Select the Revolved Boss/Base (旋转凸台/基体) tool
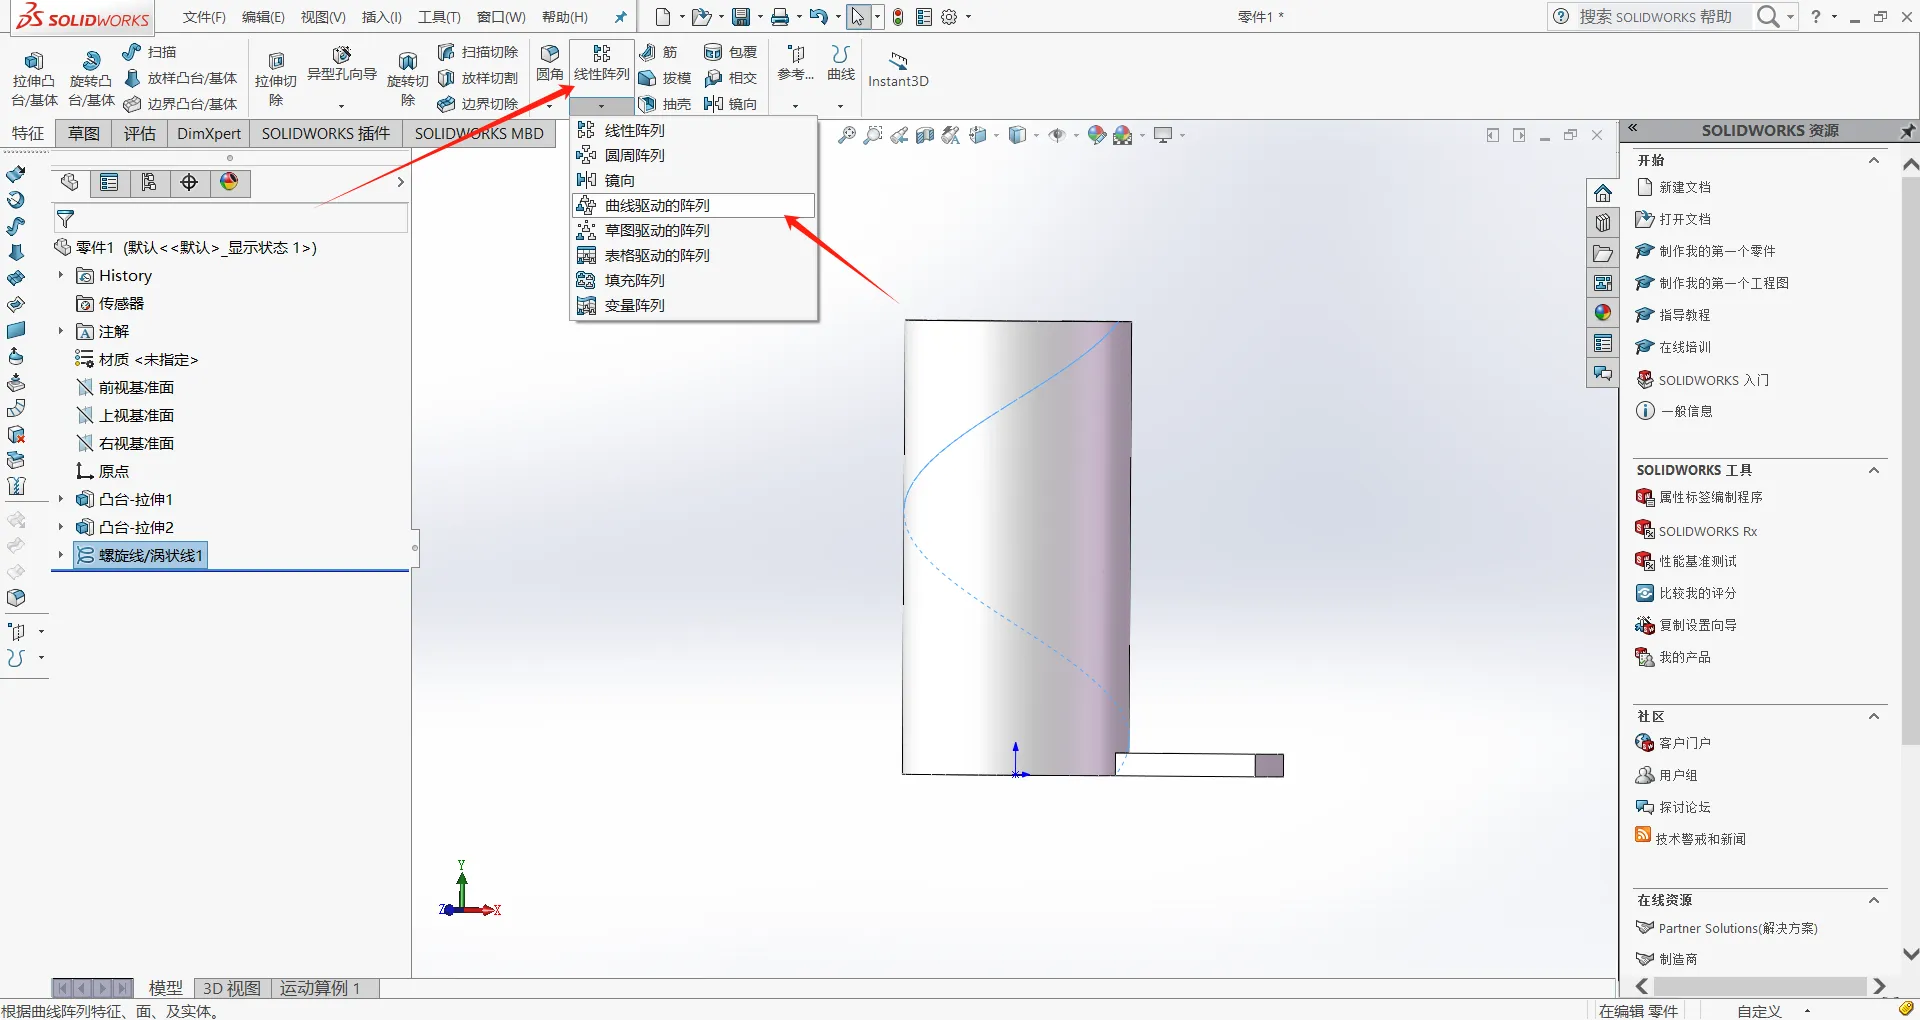 coord(91,78)
